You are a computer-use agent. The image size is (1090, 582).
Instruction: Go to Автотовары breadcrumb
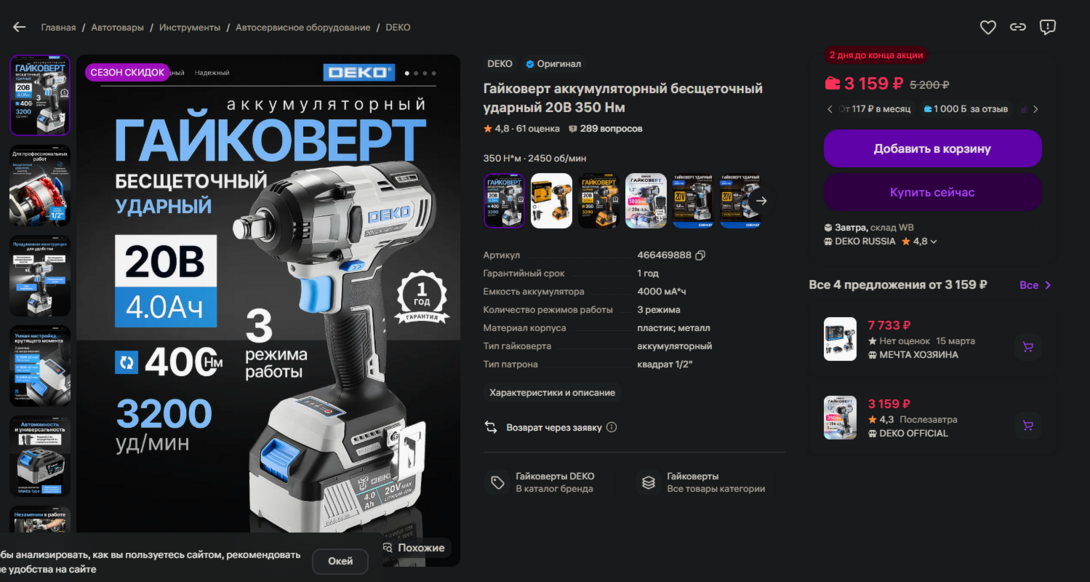pos(117,28)
